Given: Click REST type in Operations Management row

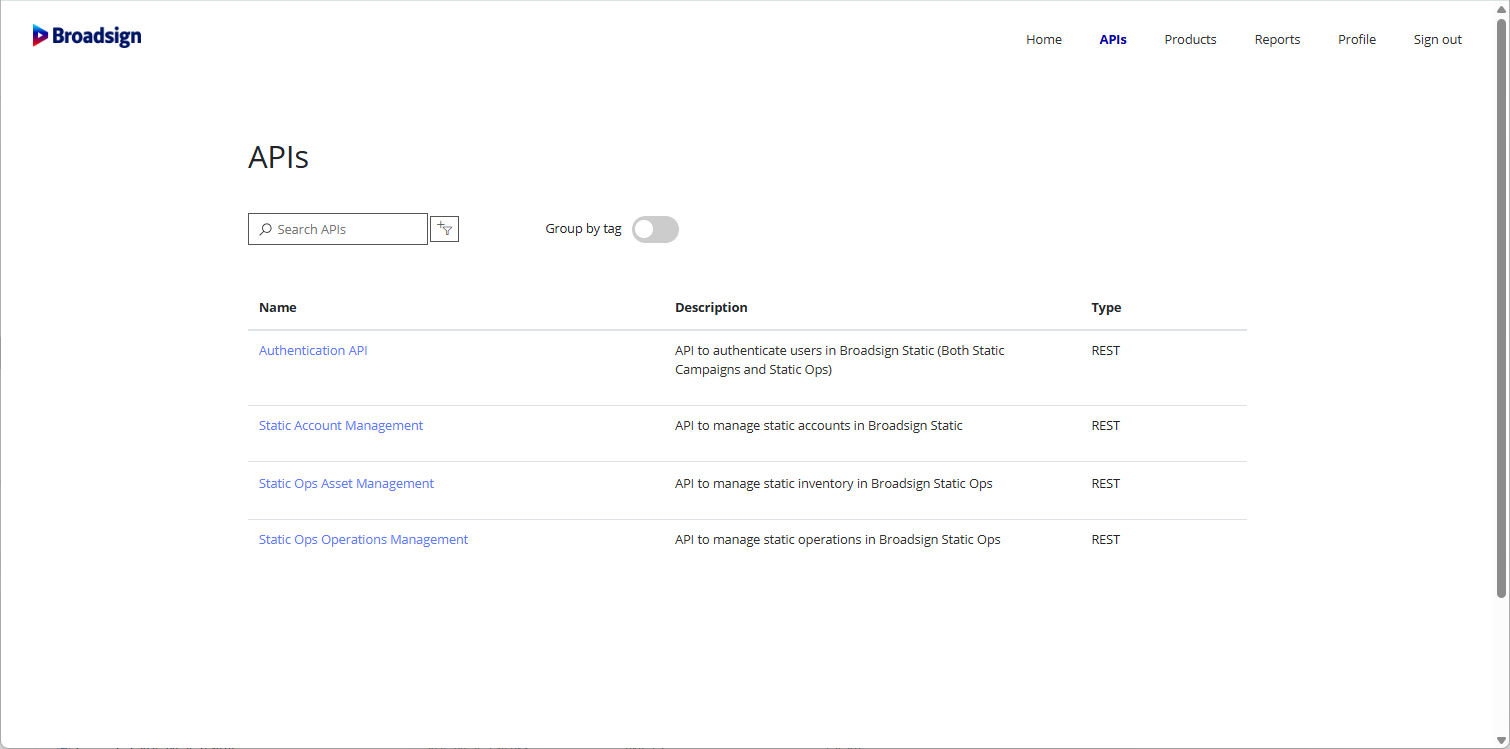Looking at the screenshot, I should (1106, 540).
